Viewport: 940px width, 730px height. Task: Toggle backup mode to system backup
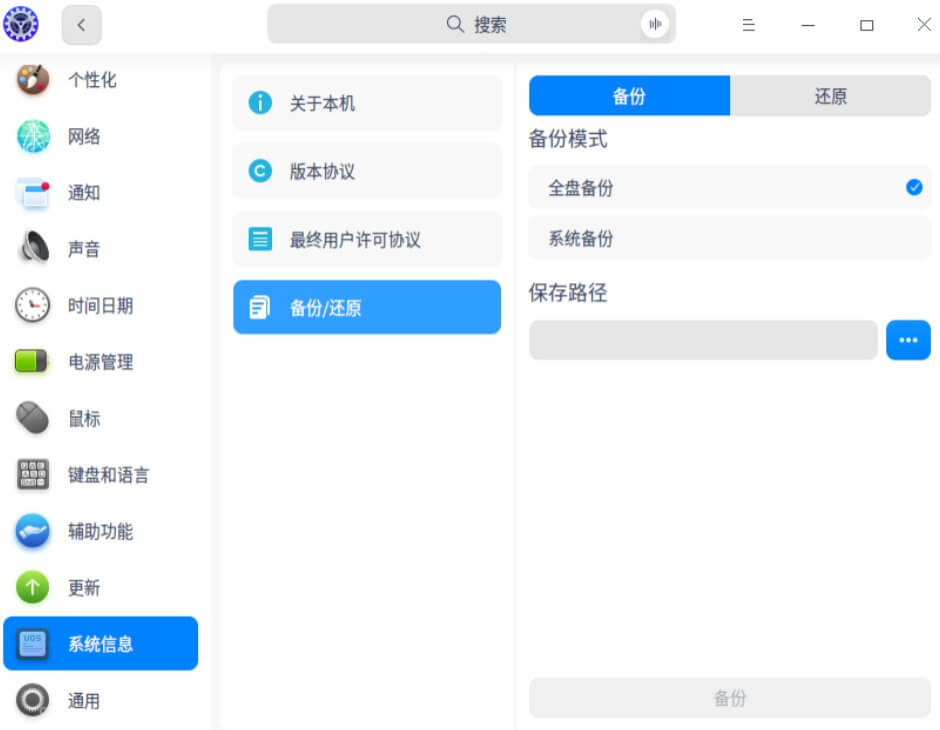tap(730, 238)
